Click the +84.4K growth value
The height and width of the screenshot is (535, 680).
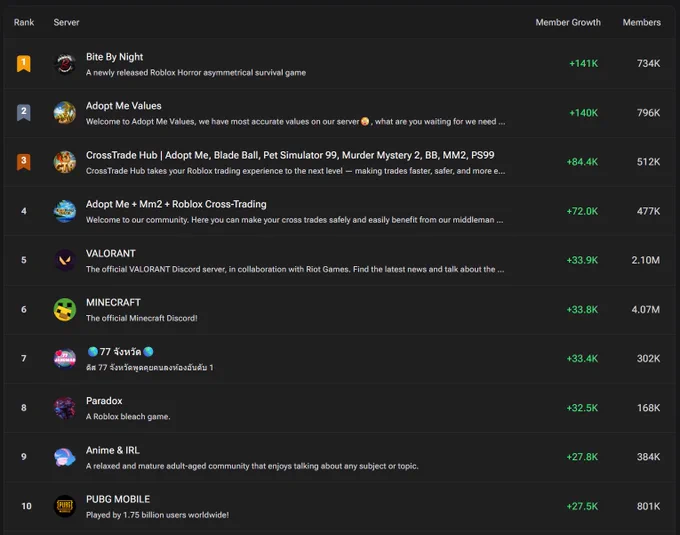coord(582,162)
